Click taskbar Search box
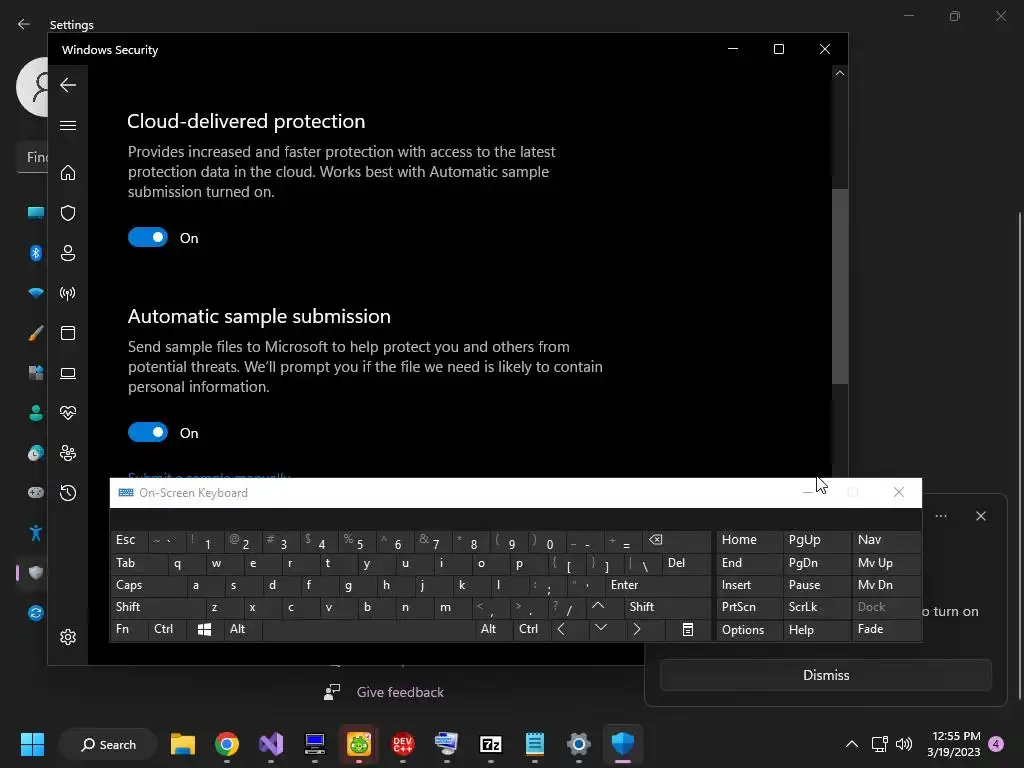This screenshot has width=1024, height=768. point(108,744)
